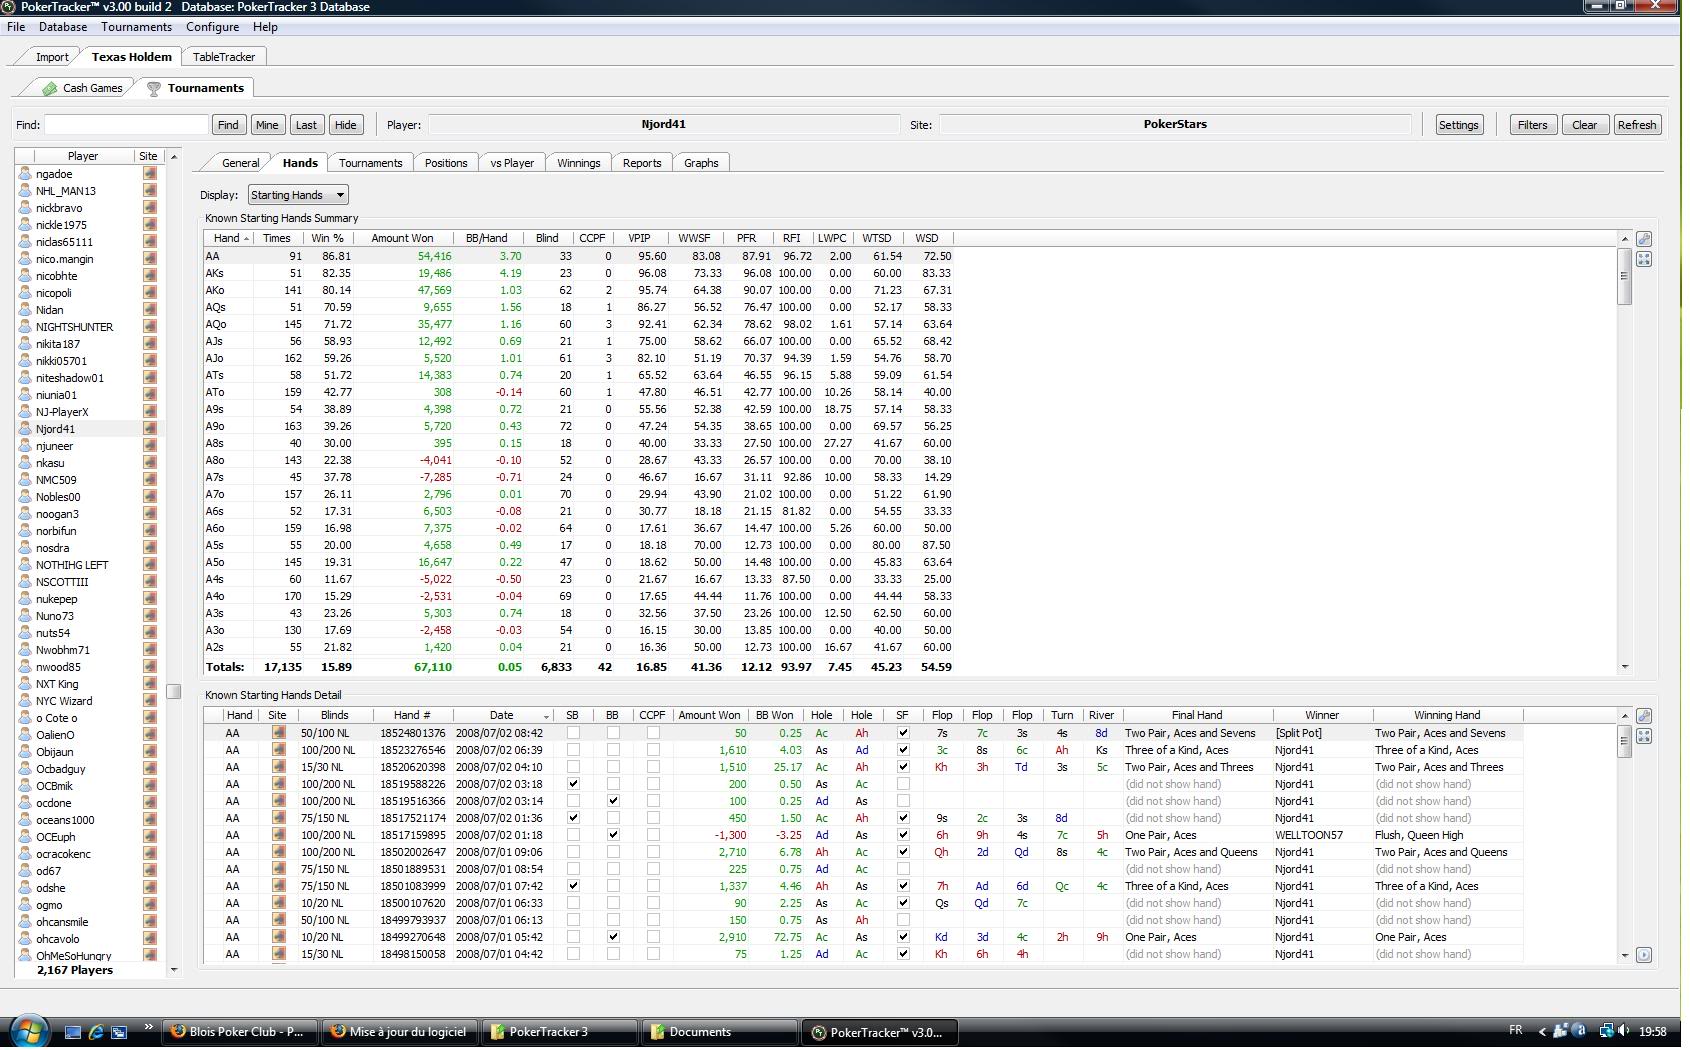Toggle SB checkbox for hand 18517521174
The image size is (1690, 1050).
(573, 818)
